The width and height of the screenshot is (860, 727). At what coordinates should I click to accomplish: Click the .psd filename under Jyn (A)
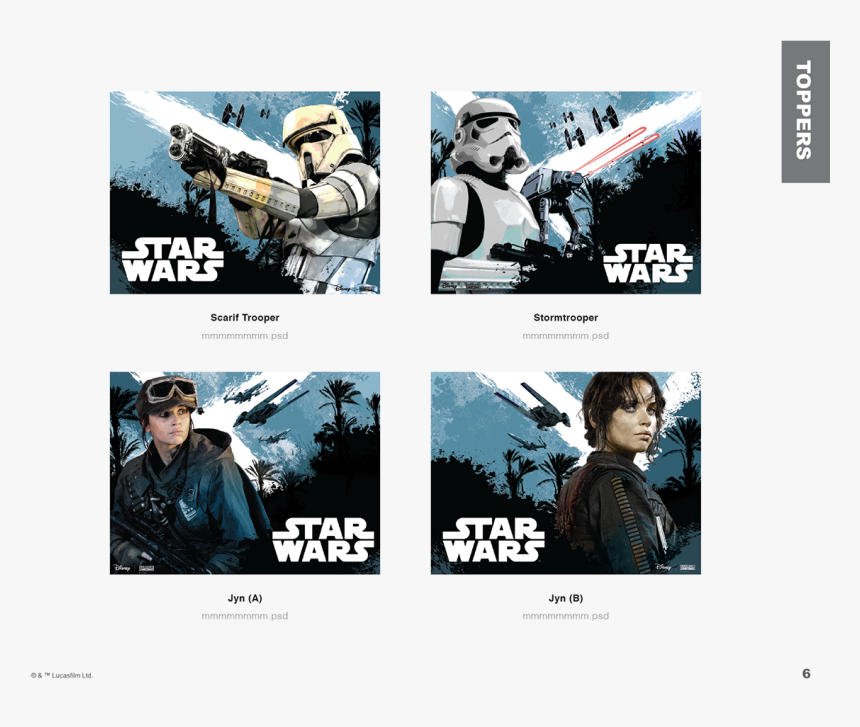(x=245, y=616)
